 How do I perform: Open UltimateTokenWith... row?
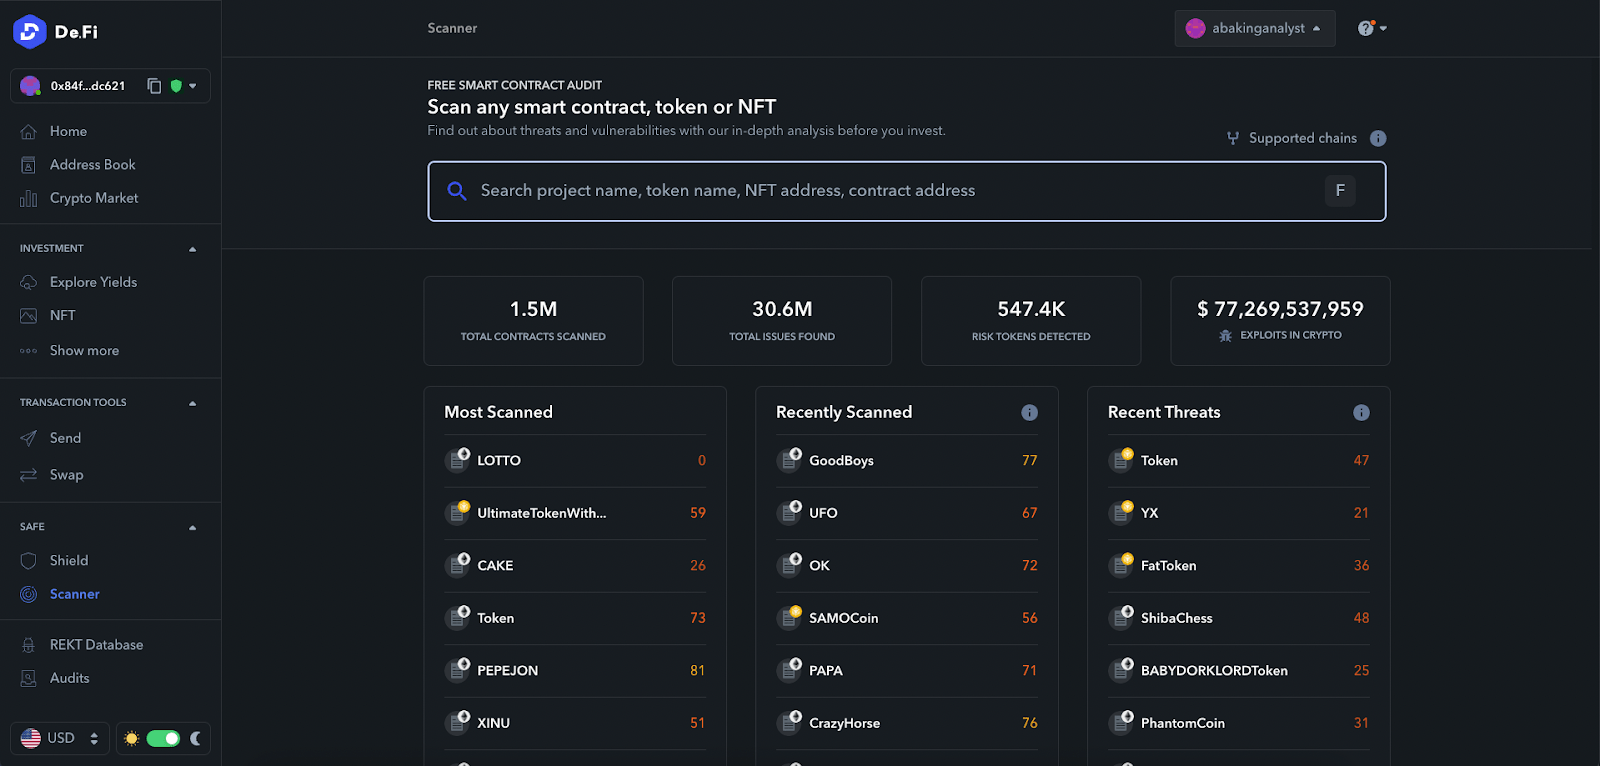[575, 513]
